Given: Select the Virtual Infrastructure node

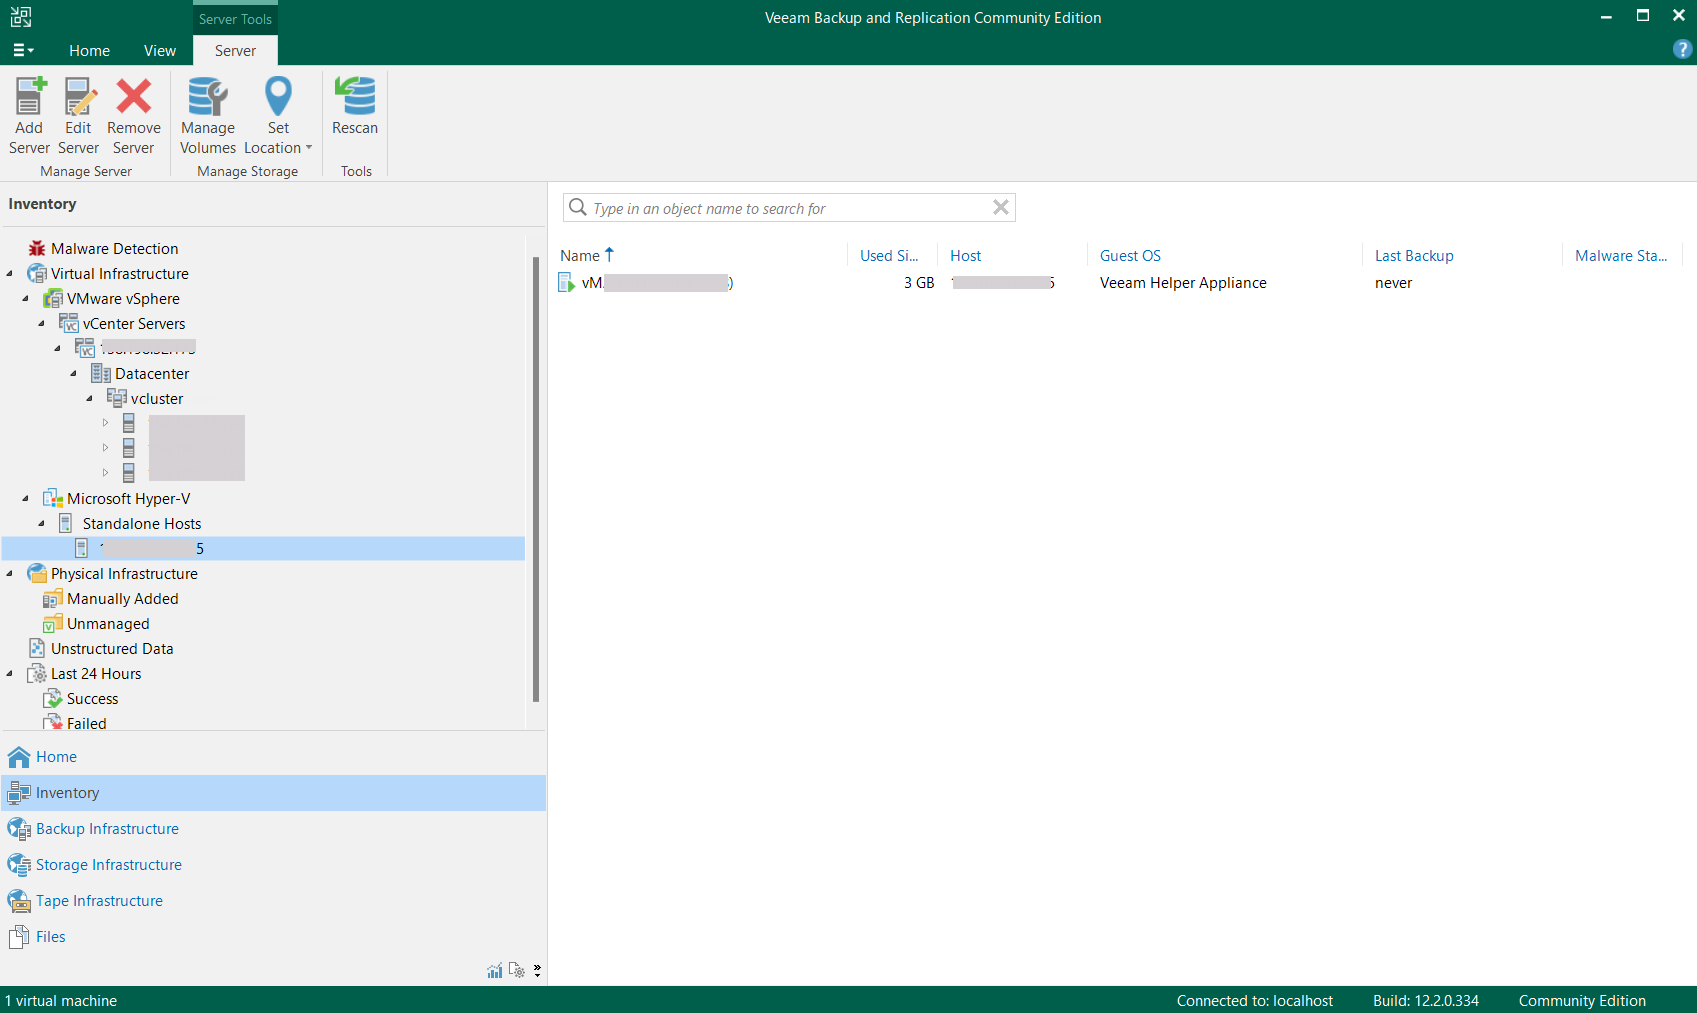Looking at the screenshot, I should click(119, 274).
